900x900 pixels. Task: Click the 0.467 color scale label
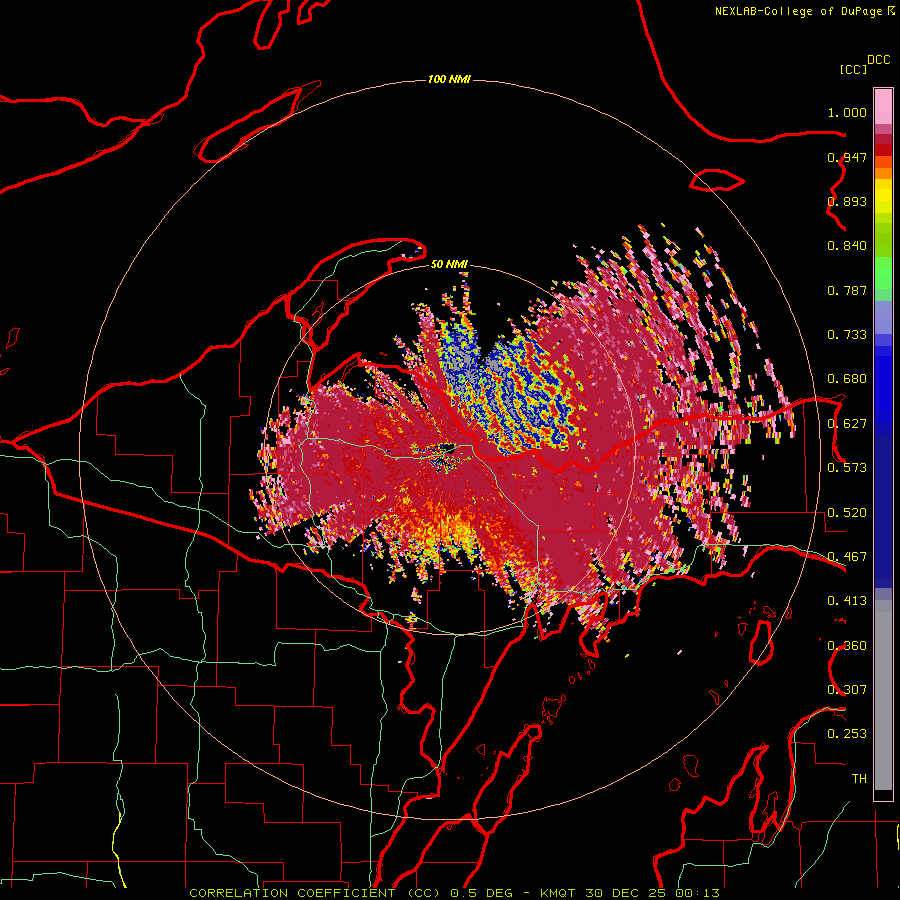(x=847, y=557)
